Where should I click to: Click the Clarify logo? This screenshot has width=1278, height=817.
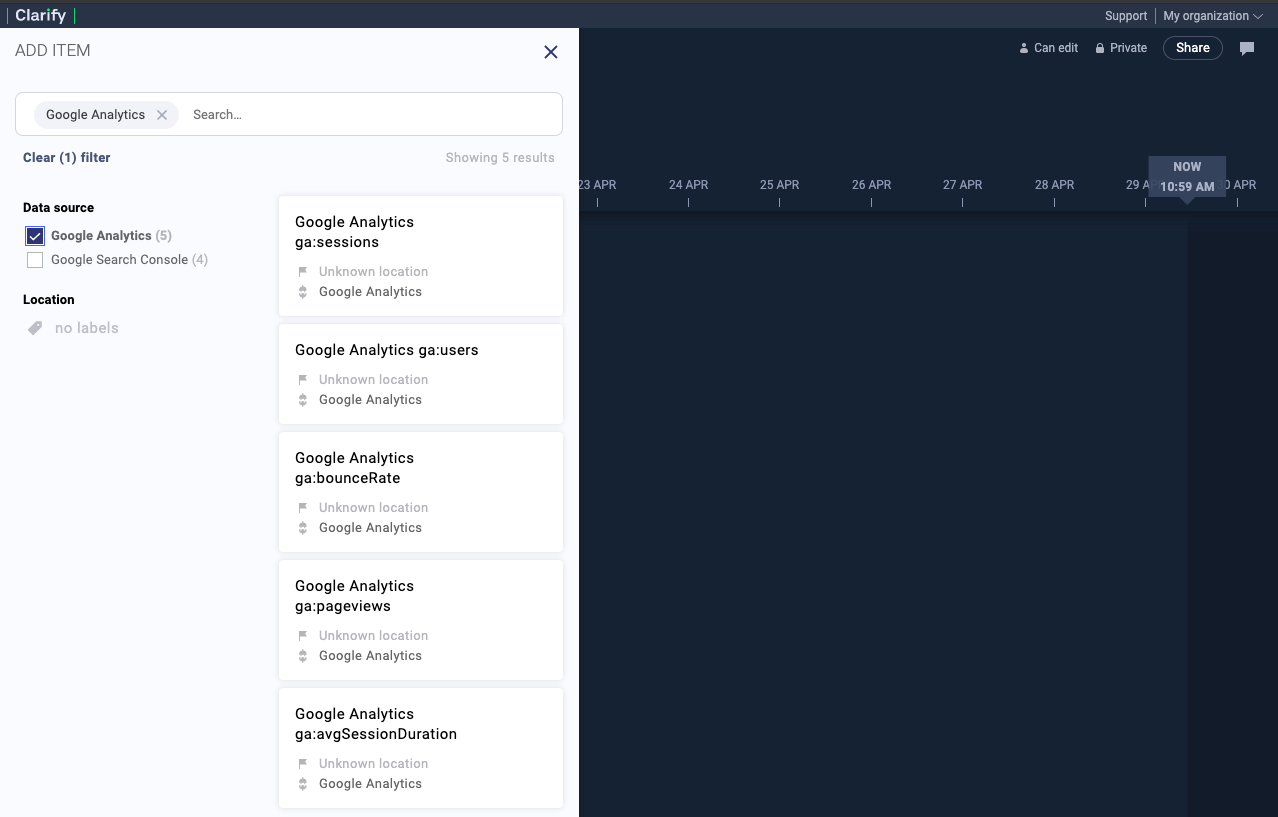(x=41, y=16)
